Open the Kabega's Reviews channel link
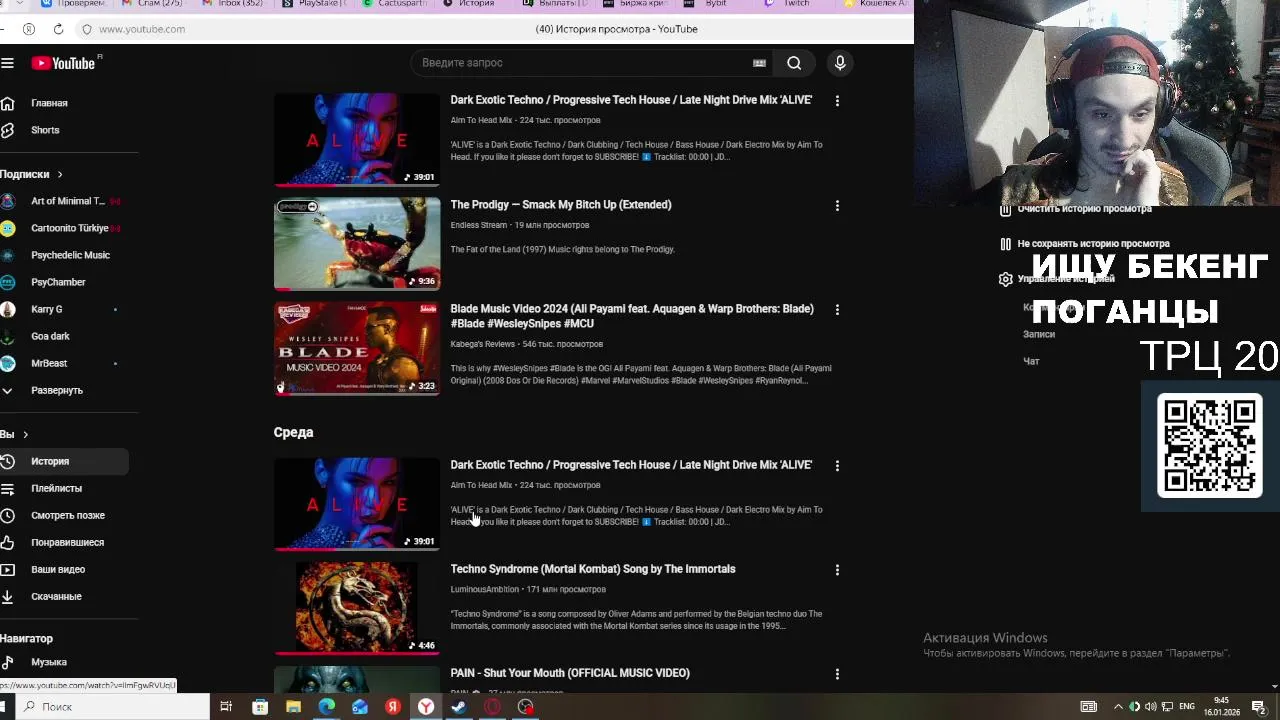Viewport: 1280px width, 720px height. click(x=482, y=344)
